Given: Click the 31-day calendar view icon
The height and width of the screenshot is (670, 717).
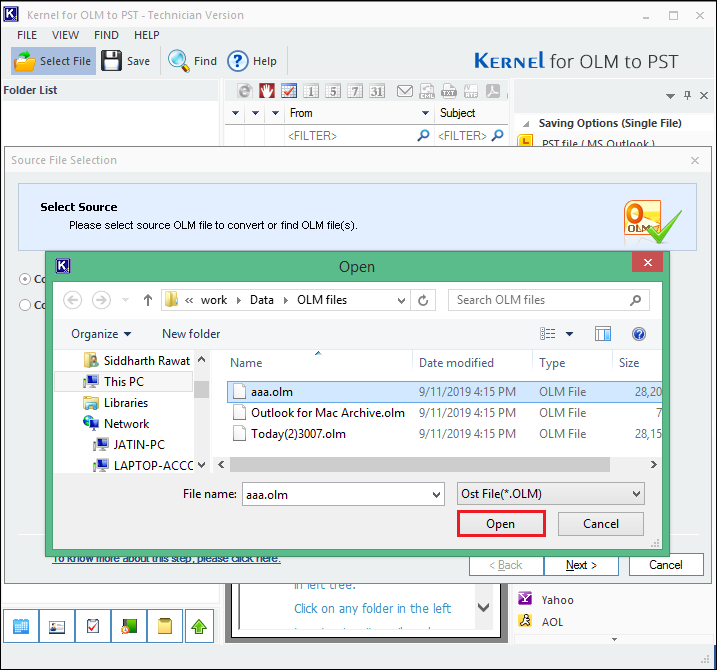Looking at the screenshot, I should coord(377,91).
